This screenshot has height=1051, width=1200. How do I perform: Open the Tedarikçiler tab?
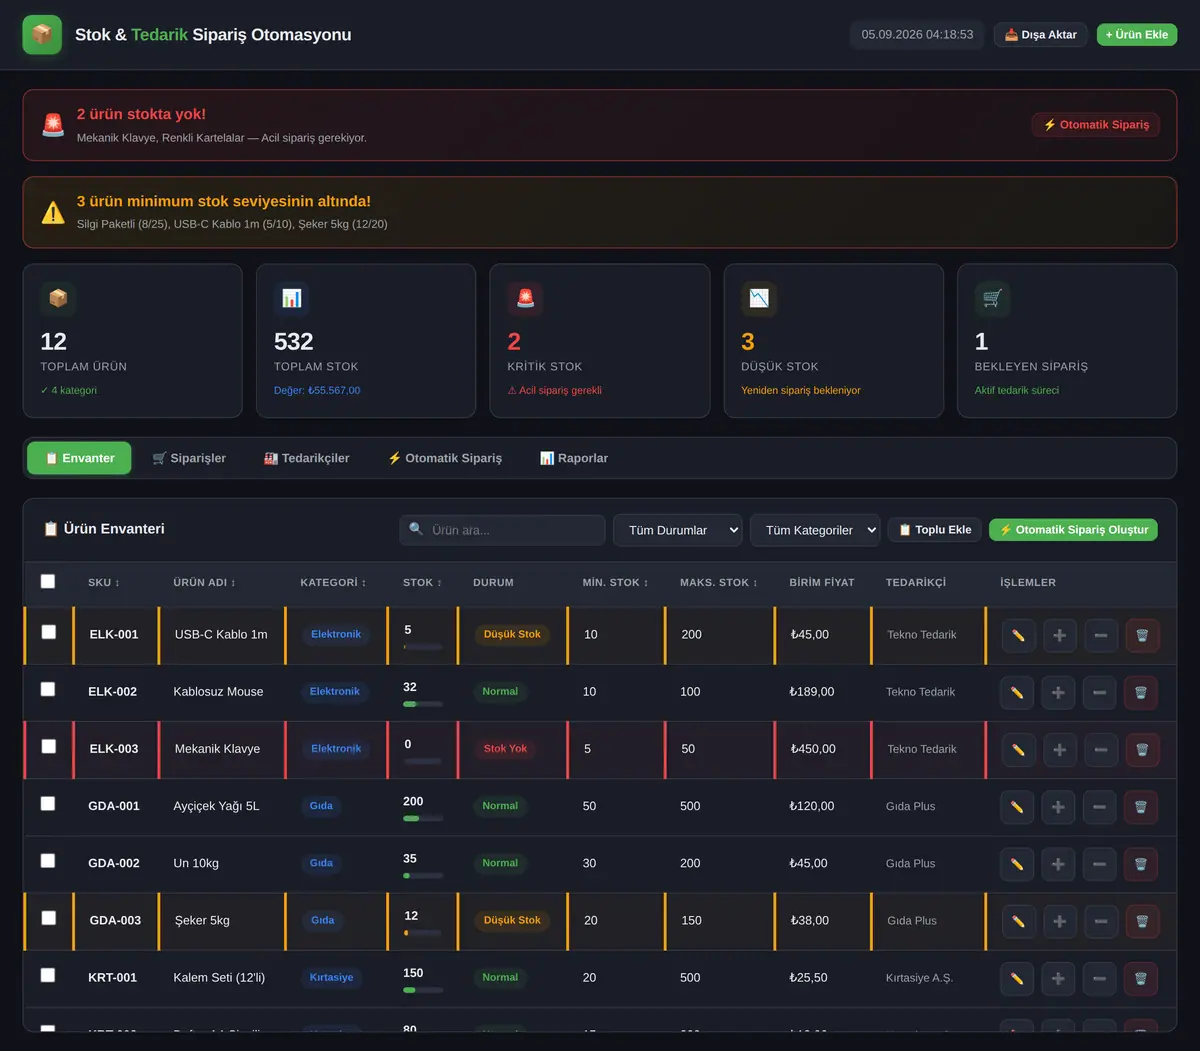coord(307,458)
